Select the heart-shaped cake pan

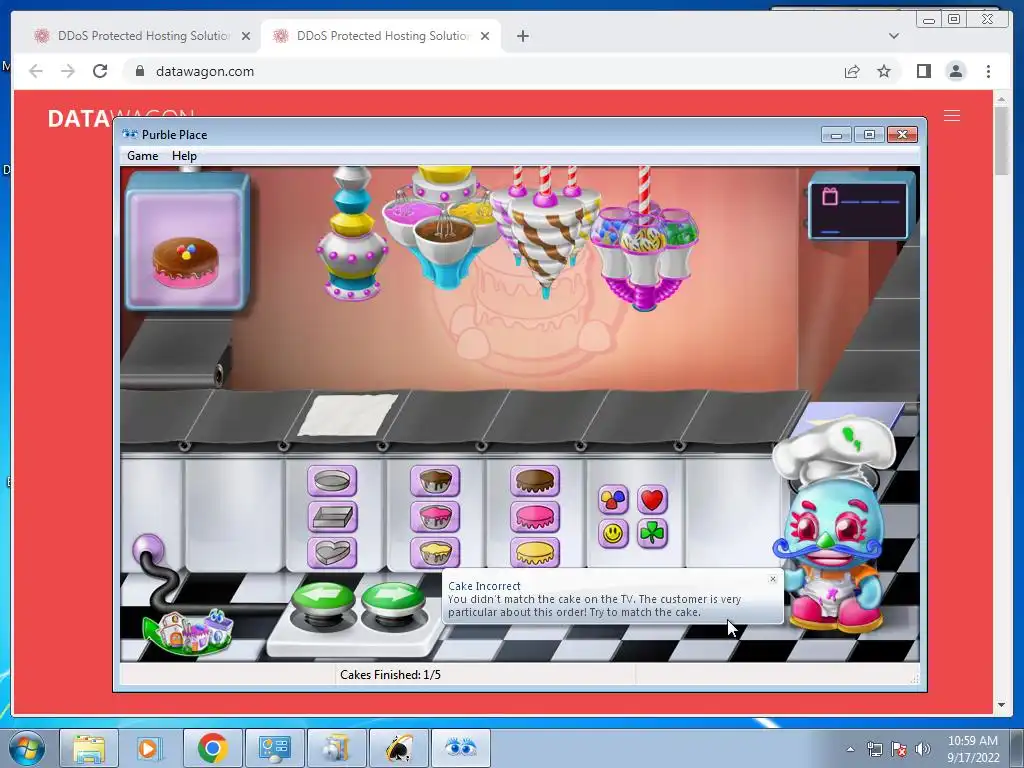point(332,552)
